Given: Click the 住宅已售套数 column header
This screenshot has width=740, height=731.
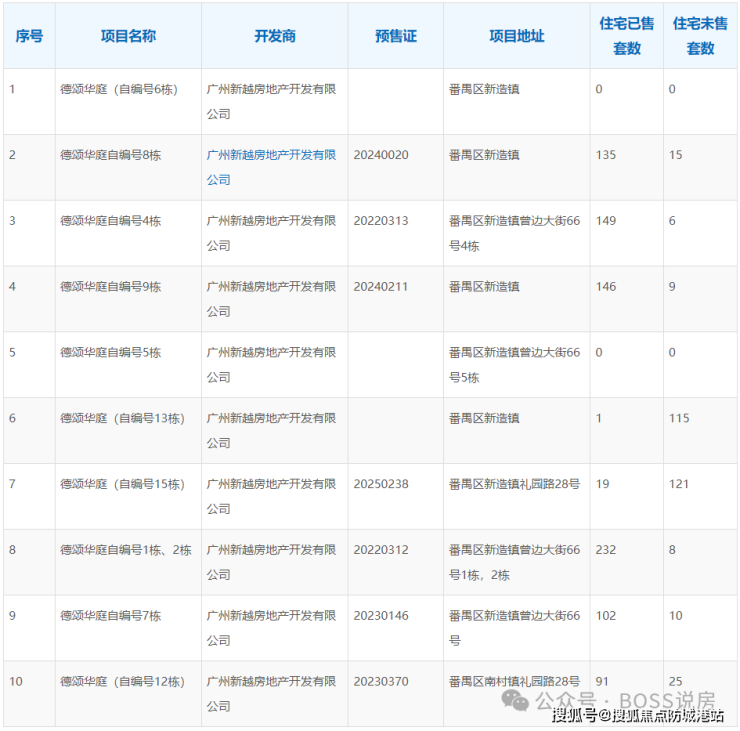Looking at the screenshot, I should [x=627, y=36].
